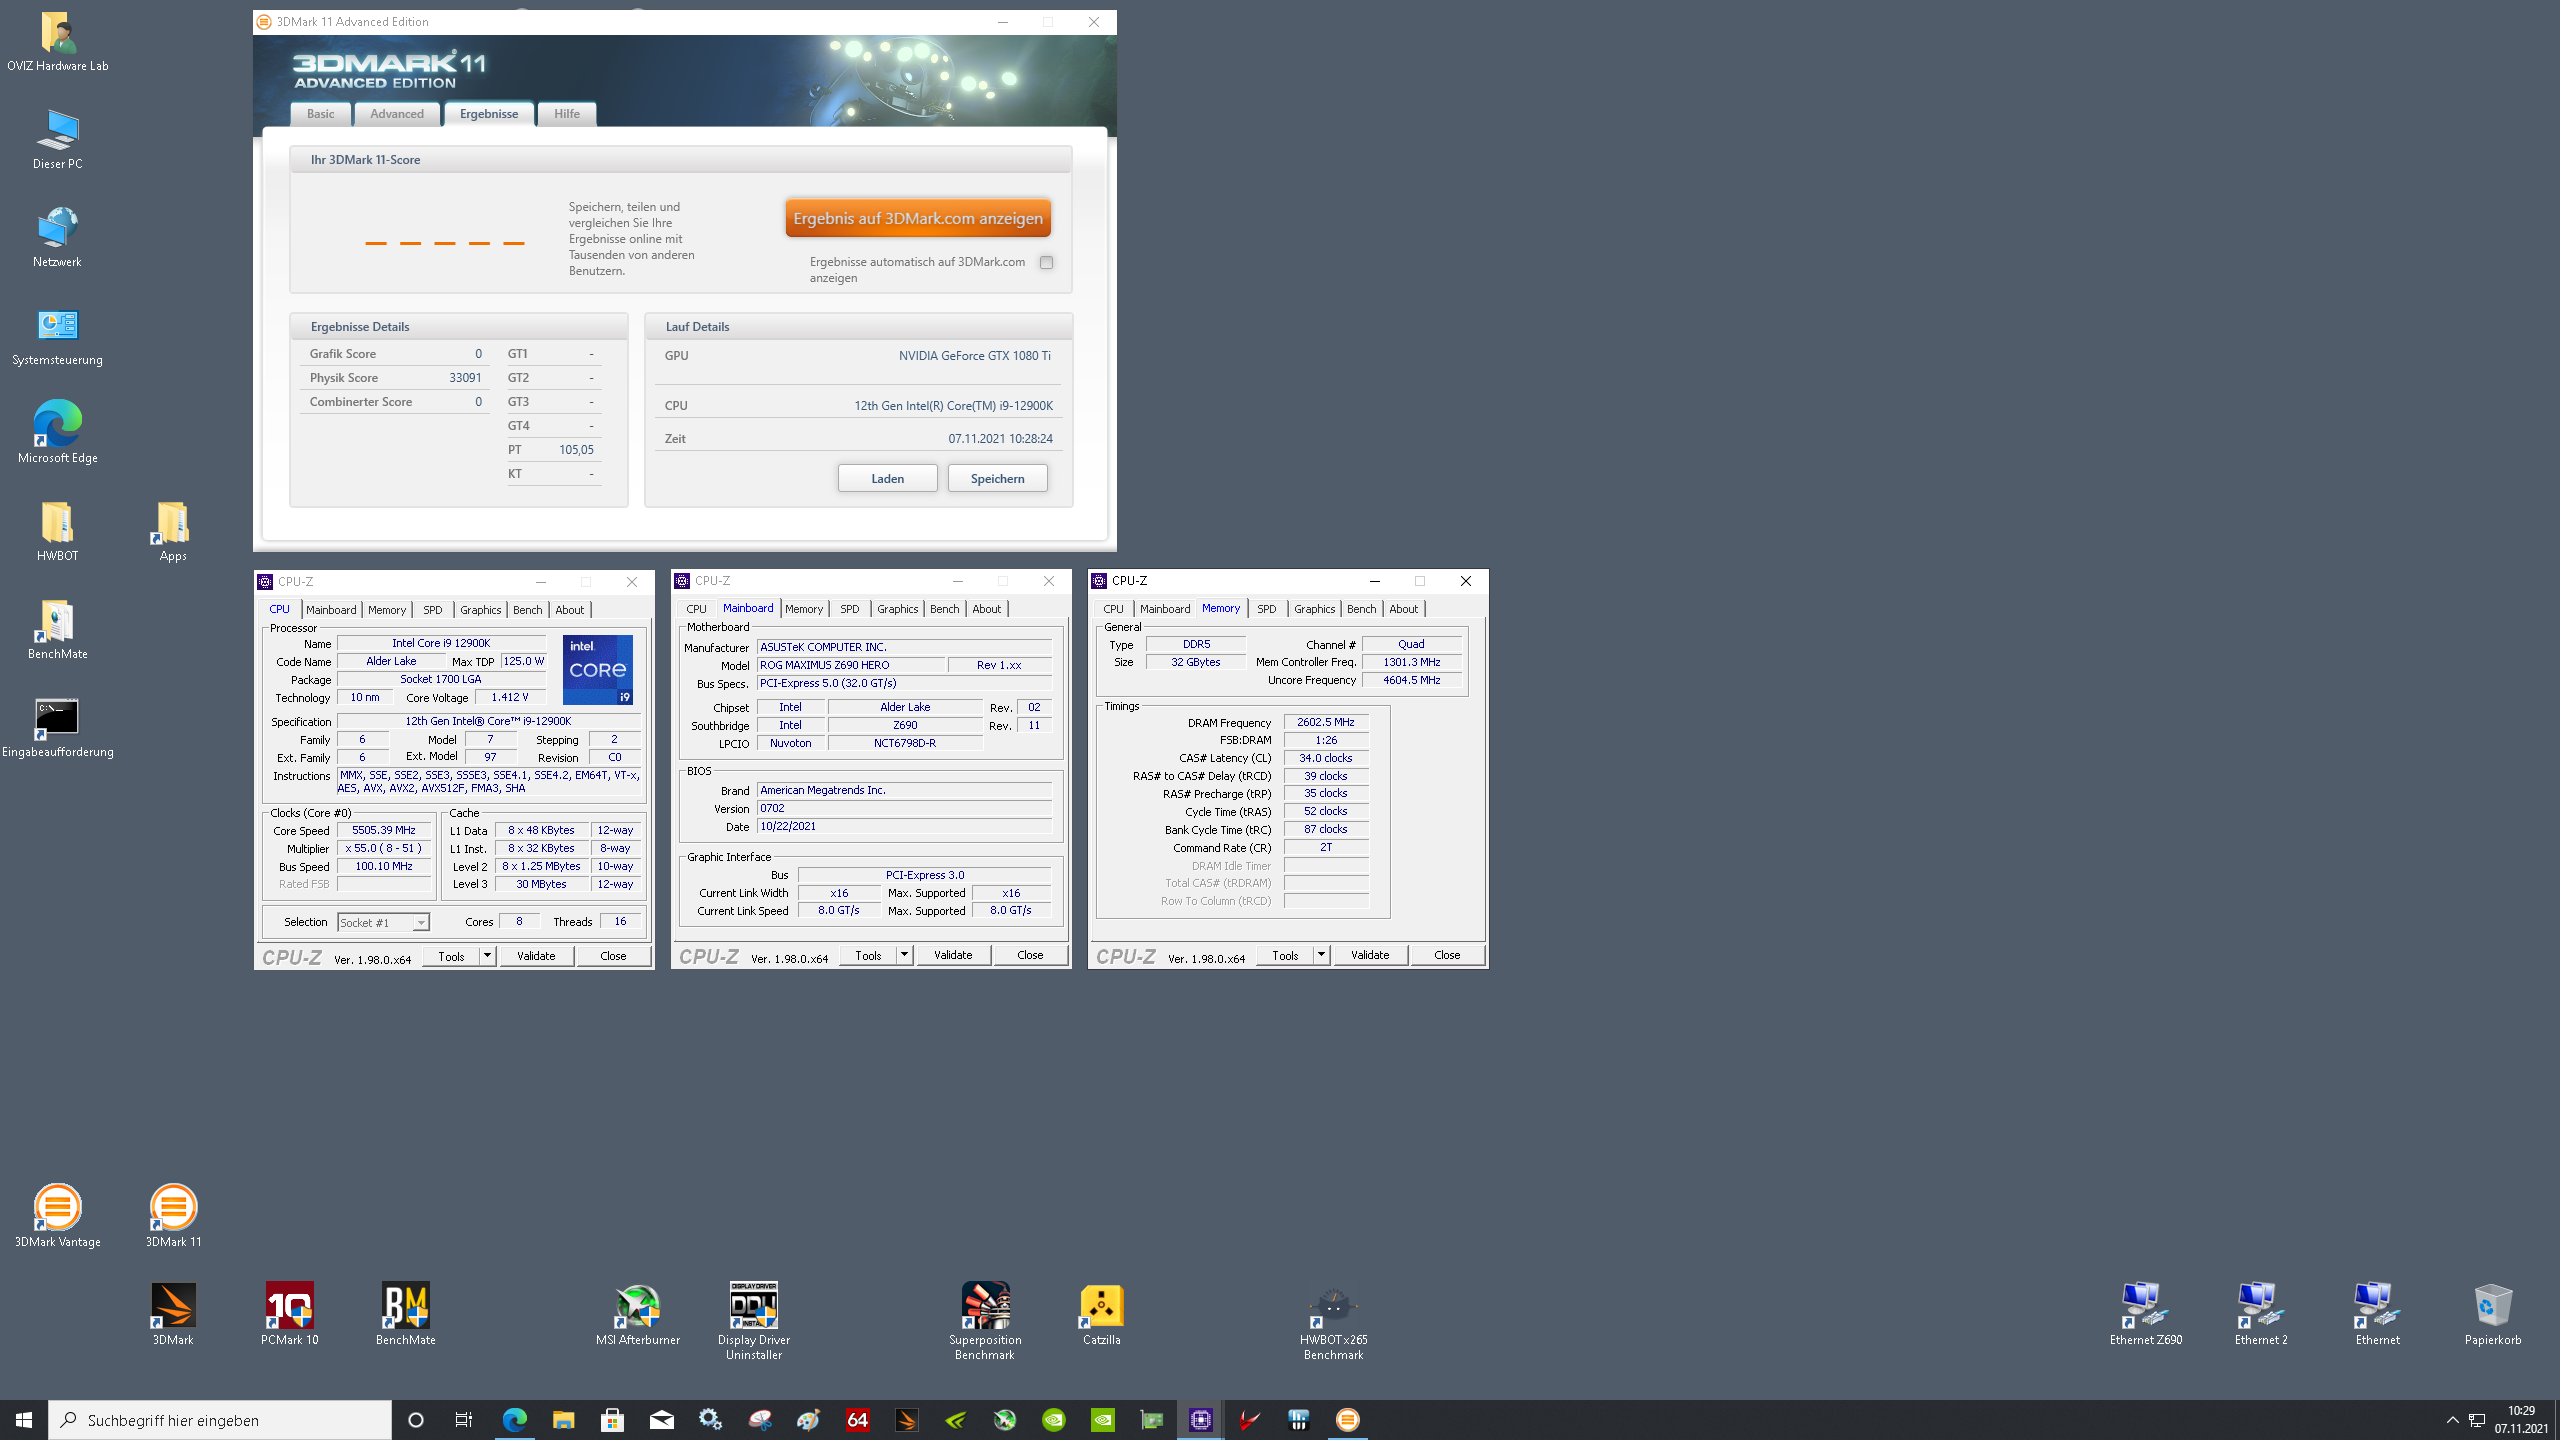Launch the 3DMark desktop icon
Screen dimensions: 2560x1440
click(173, 1313)
